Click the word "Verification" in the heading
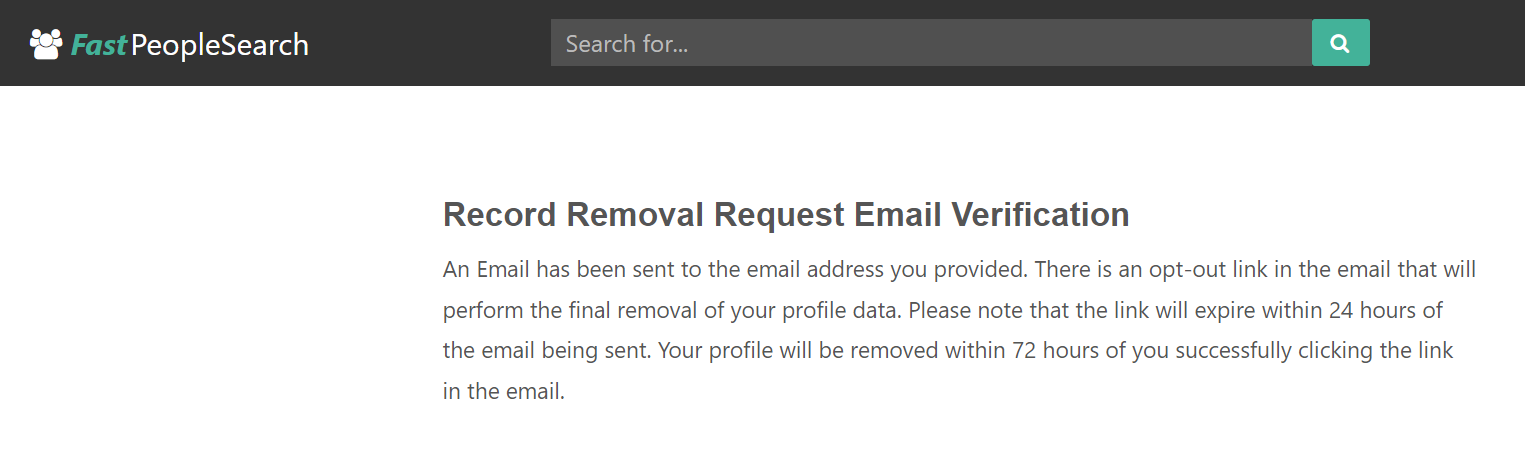 [1040, 215]
